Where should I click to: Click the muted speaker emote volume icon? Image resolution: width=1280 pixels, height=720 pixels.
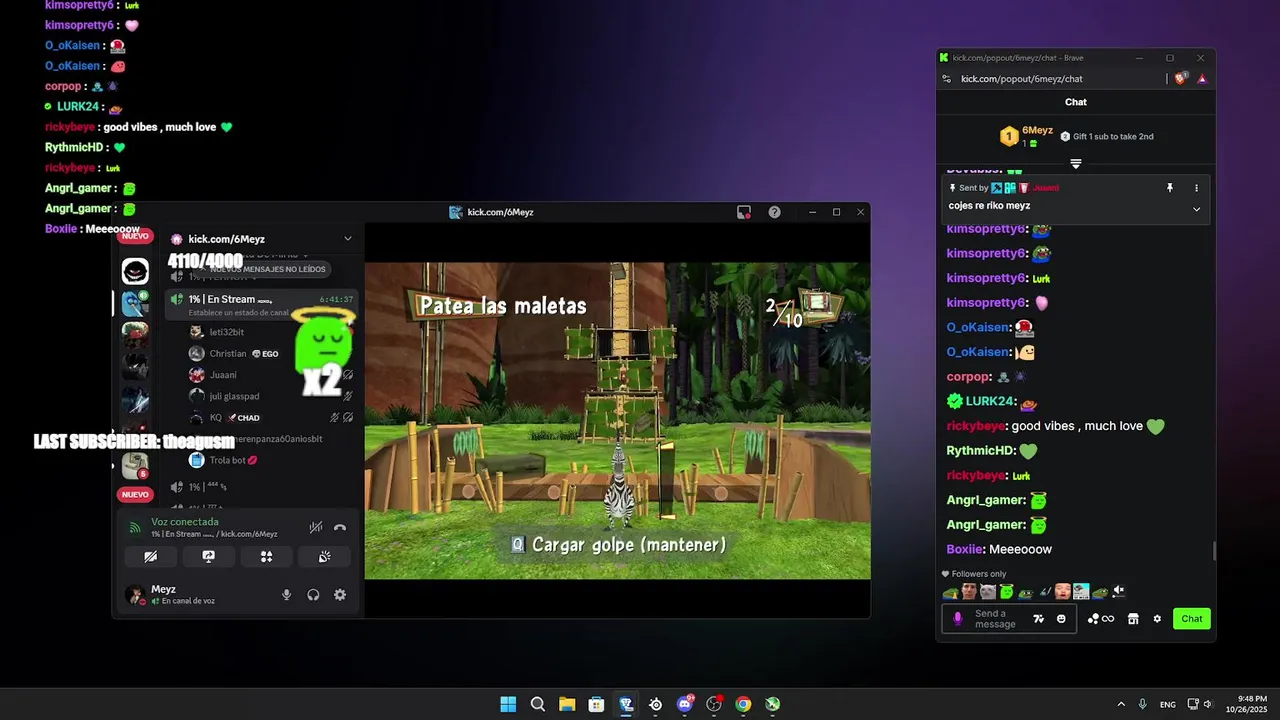[x=1119, y=592]
